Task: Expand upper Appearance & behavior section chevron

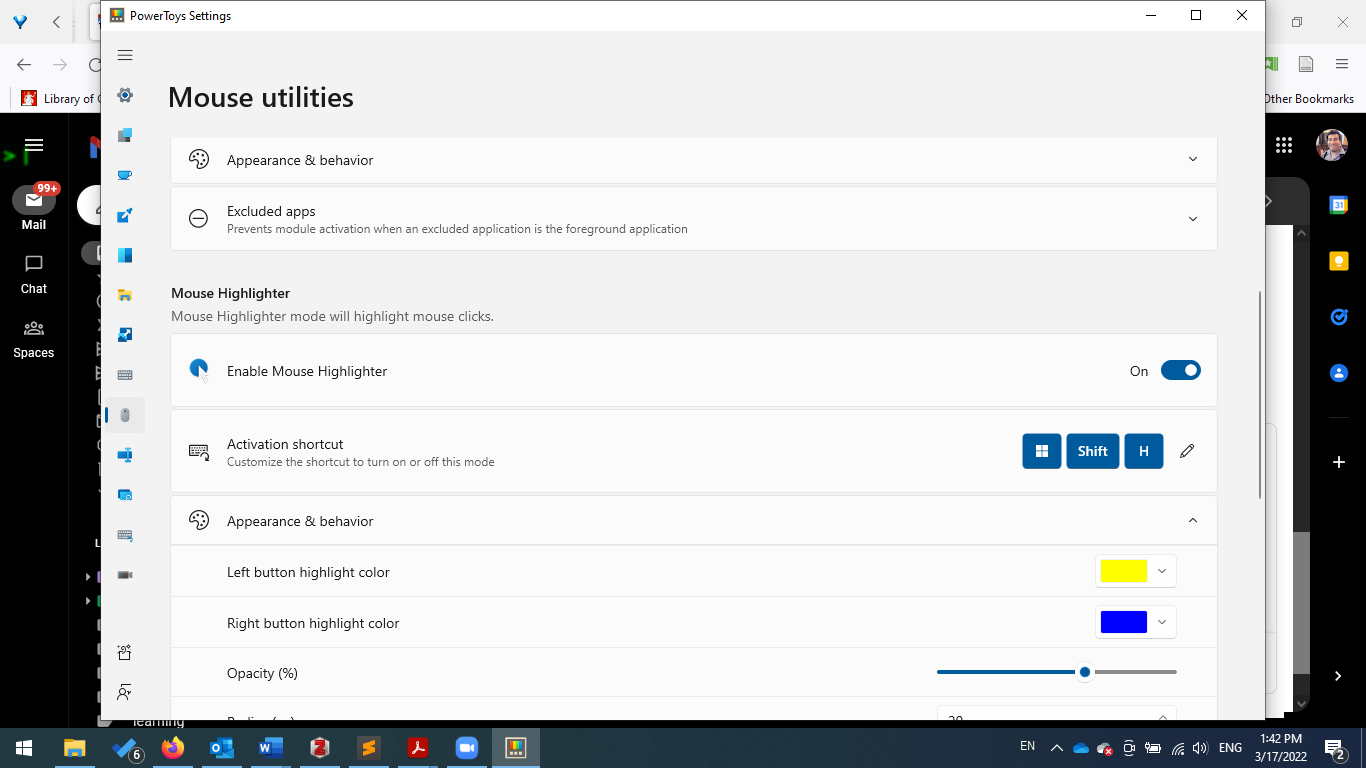Action: (1193, 159)
